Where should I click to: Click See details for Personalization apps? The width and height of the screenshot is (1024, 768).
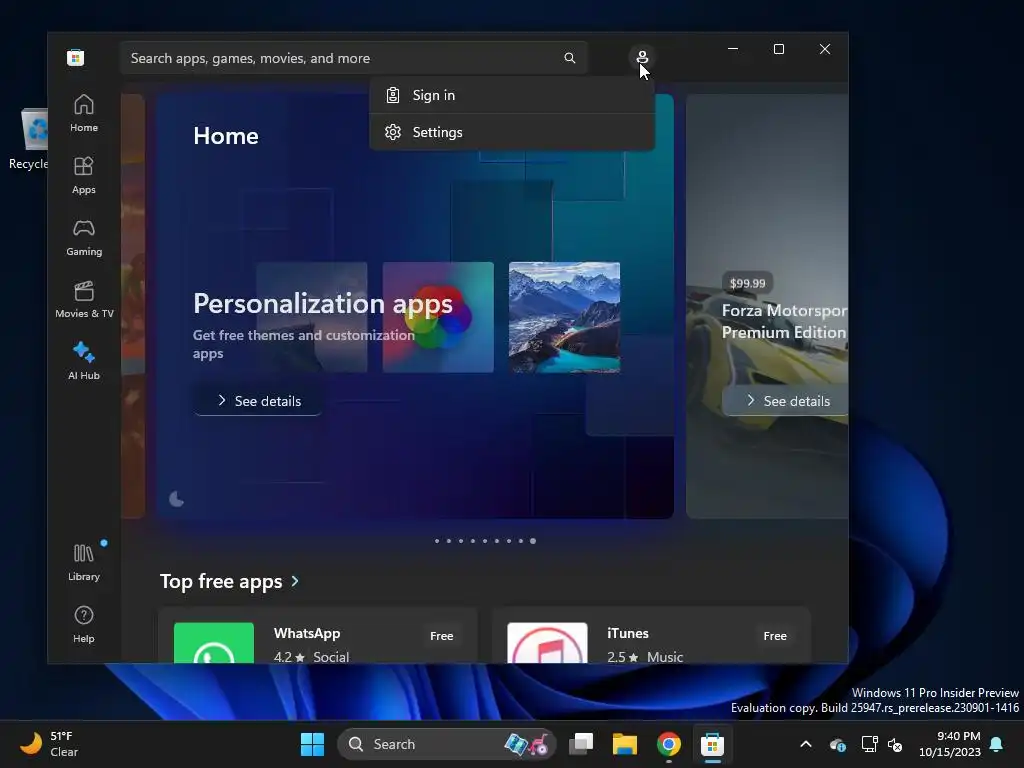point(257,400)
